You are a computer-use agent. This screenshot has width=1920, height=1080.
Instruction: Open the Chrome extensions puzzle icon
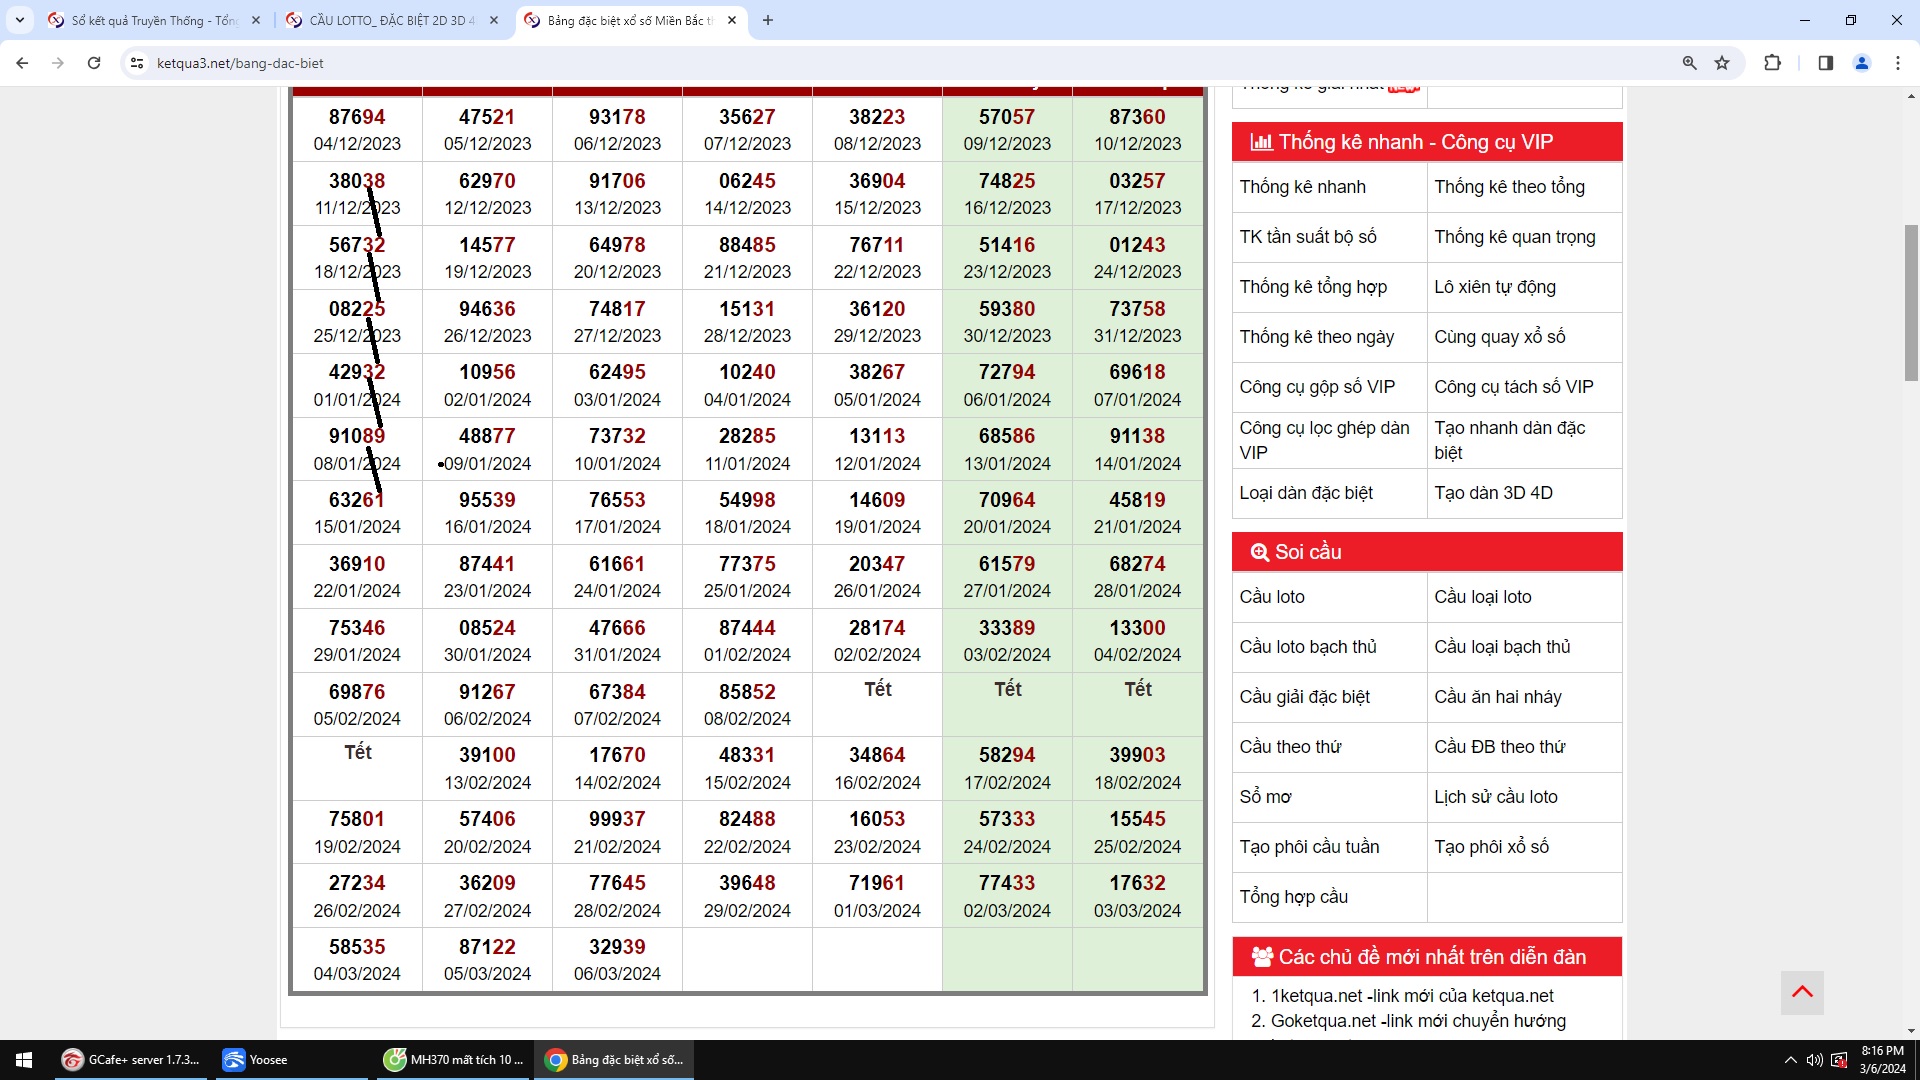[x=1772, y=63]
